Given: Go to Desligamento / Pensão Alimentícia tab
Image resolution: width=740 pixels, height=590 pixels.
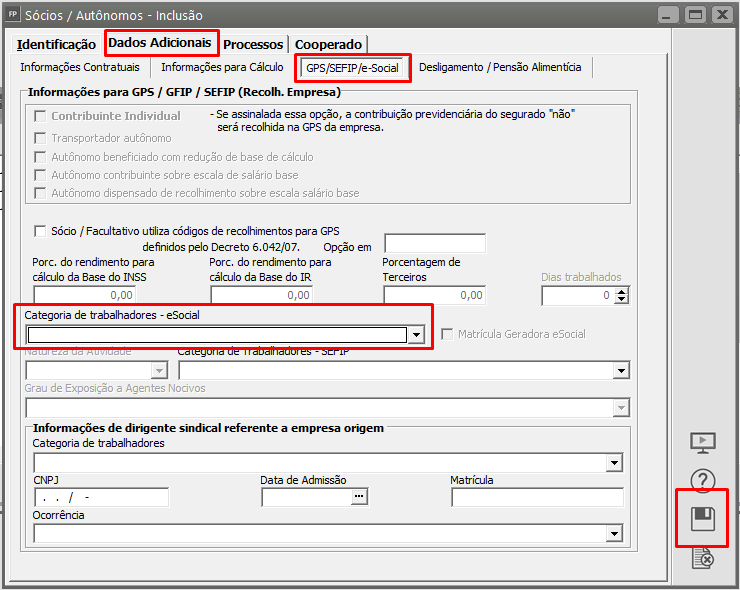Looking at the screenshot, I should [x=500, y=67].
